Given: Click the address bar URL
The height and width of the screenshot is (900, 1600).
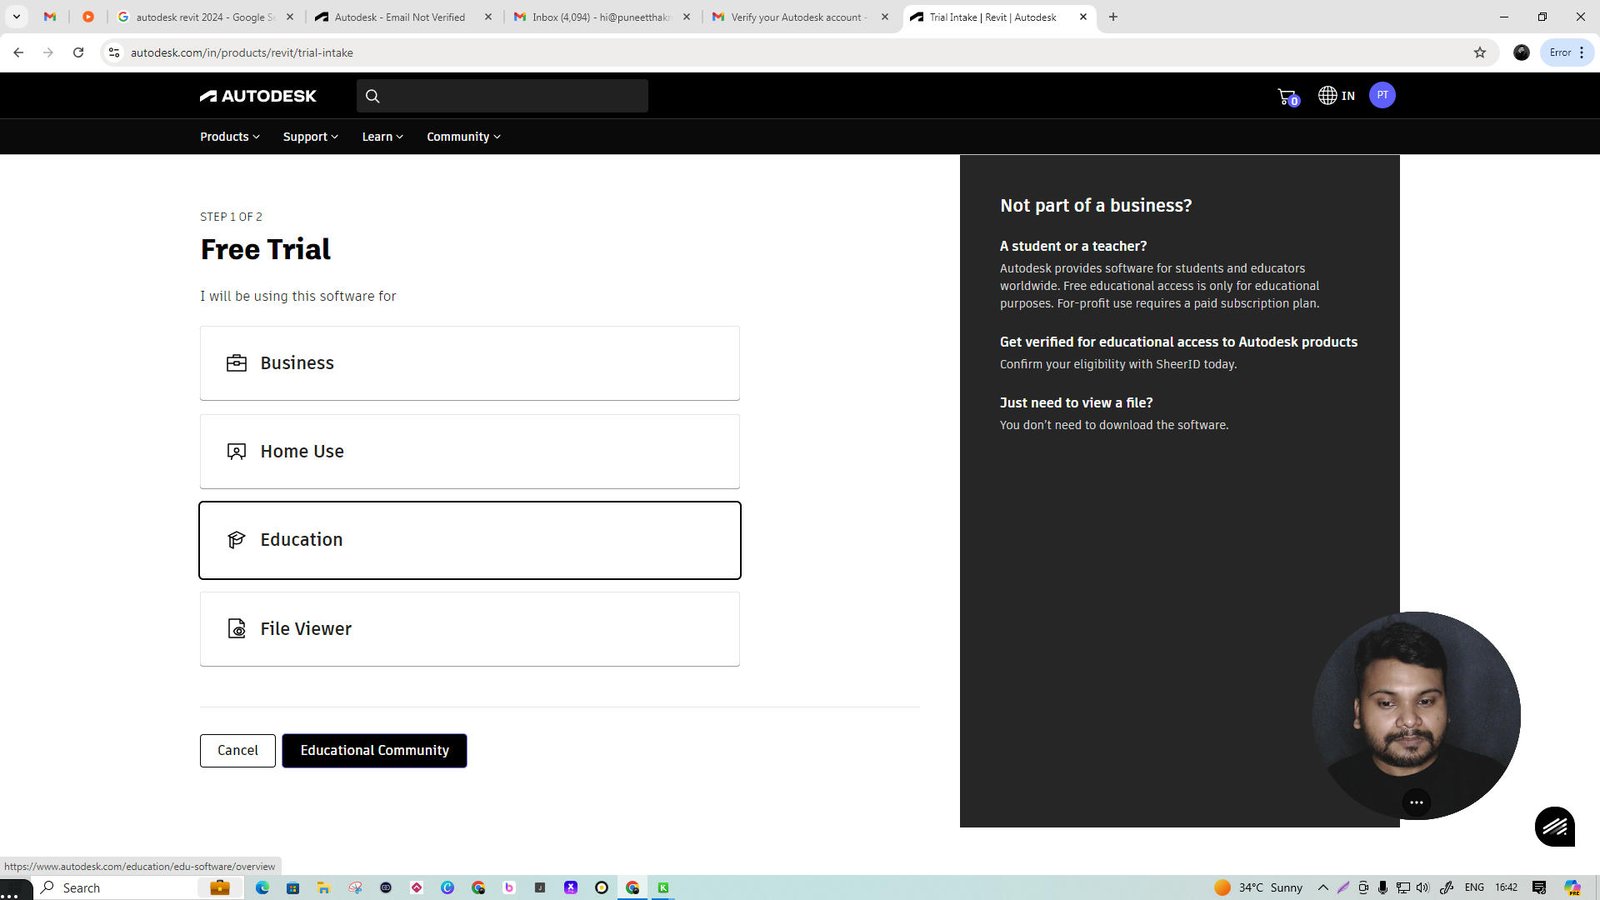Looking at the screenshot, I should [x=242, y=53].
